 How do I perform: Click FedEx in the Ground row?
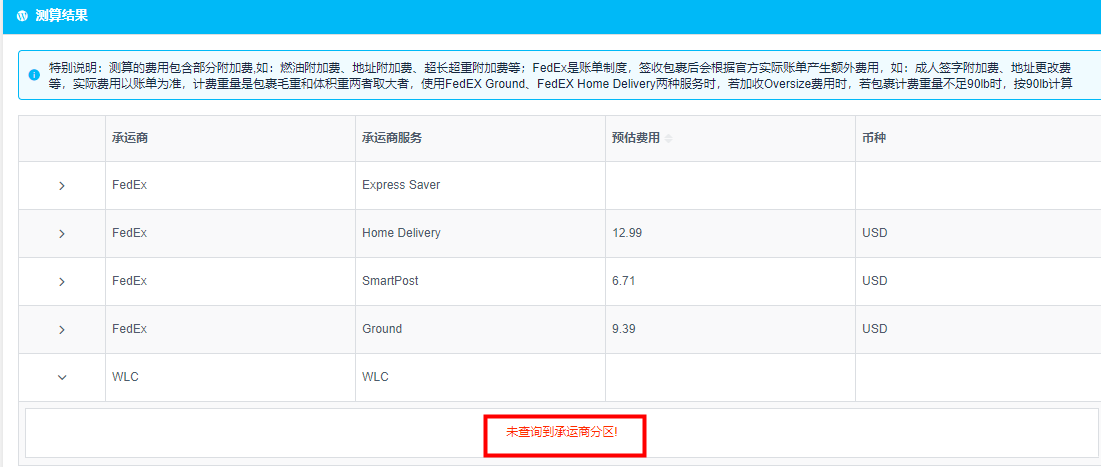[129, 329]
